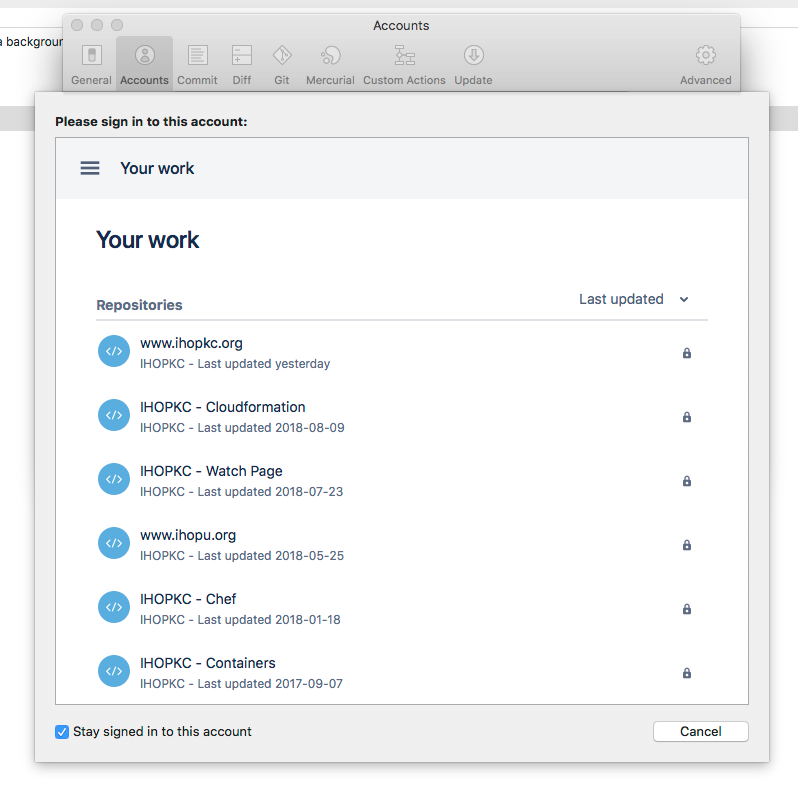Open the Update preferences tab
Viewport: 798px width, 793px height.
473,65
